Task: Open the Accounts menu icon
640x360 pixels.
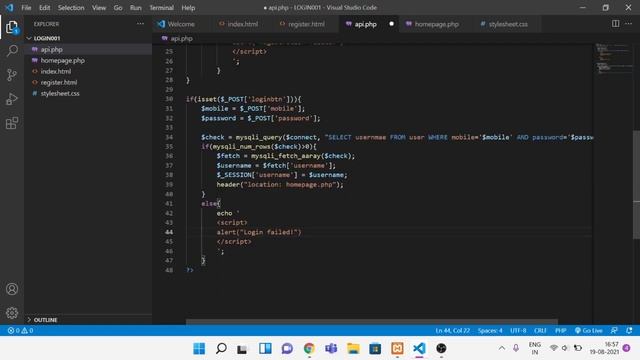Action: pyautogui.click(x=12, y=289)
